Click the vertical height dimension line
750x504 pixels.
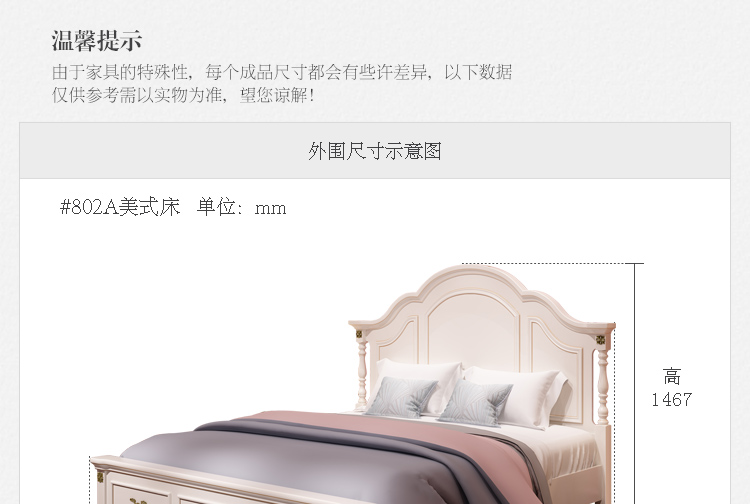pyautogui.click(x=635, y=383)
